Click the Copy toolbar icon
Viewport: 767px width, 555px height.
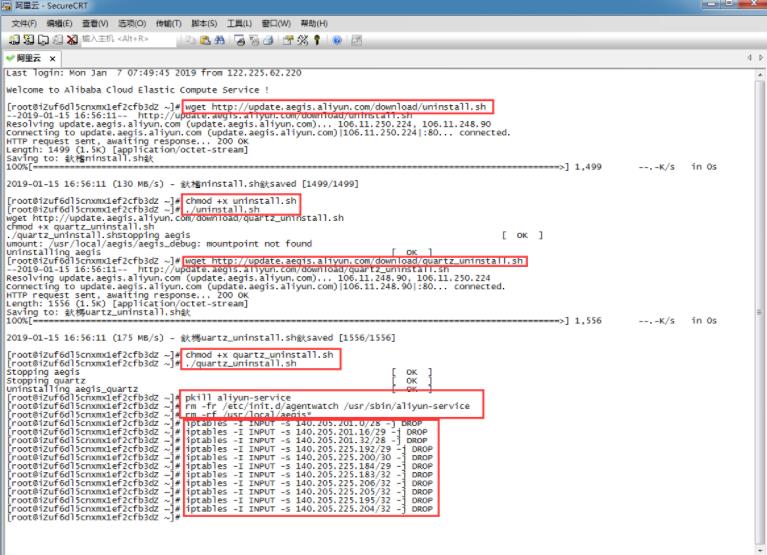(x=190, y=40)
